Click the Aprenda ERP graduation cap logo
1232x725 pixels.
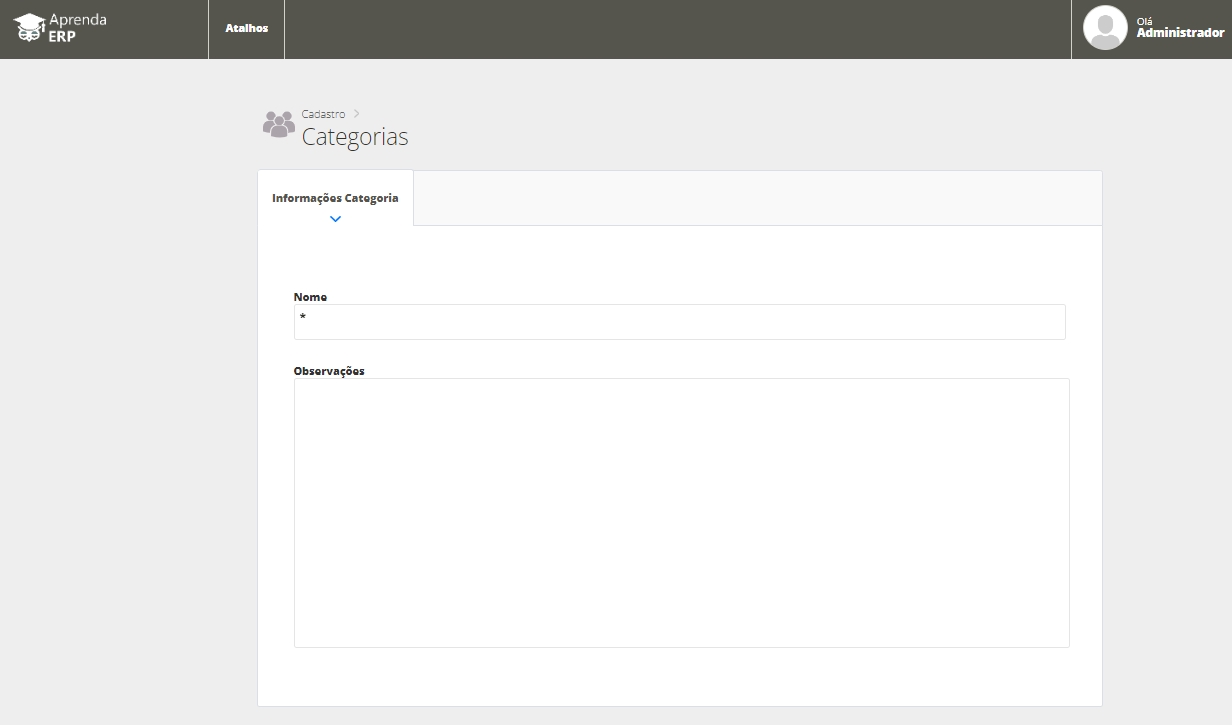(29, 27)
